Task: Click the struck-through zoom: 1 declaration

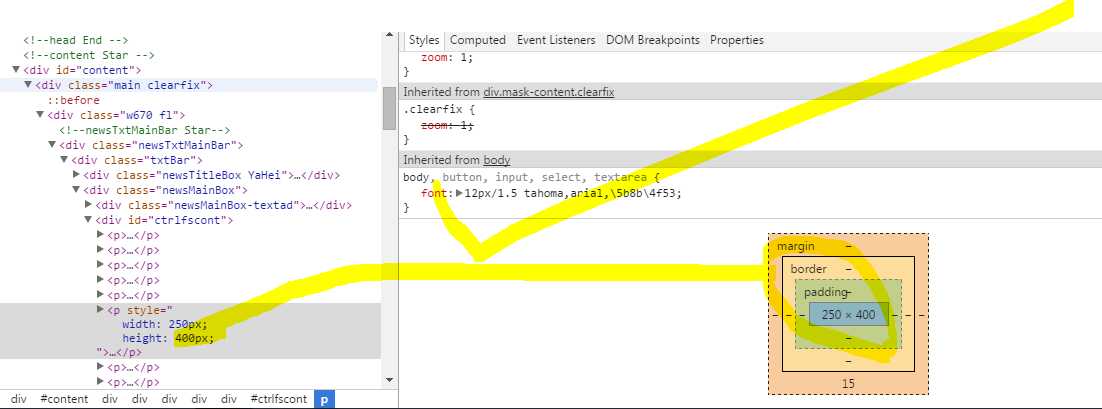Action: (x=447, y=125)
